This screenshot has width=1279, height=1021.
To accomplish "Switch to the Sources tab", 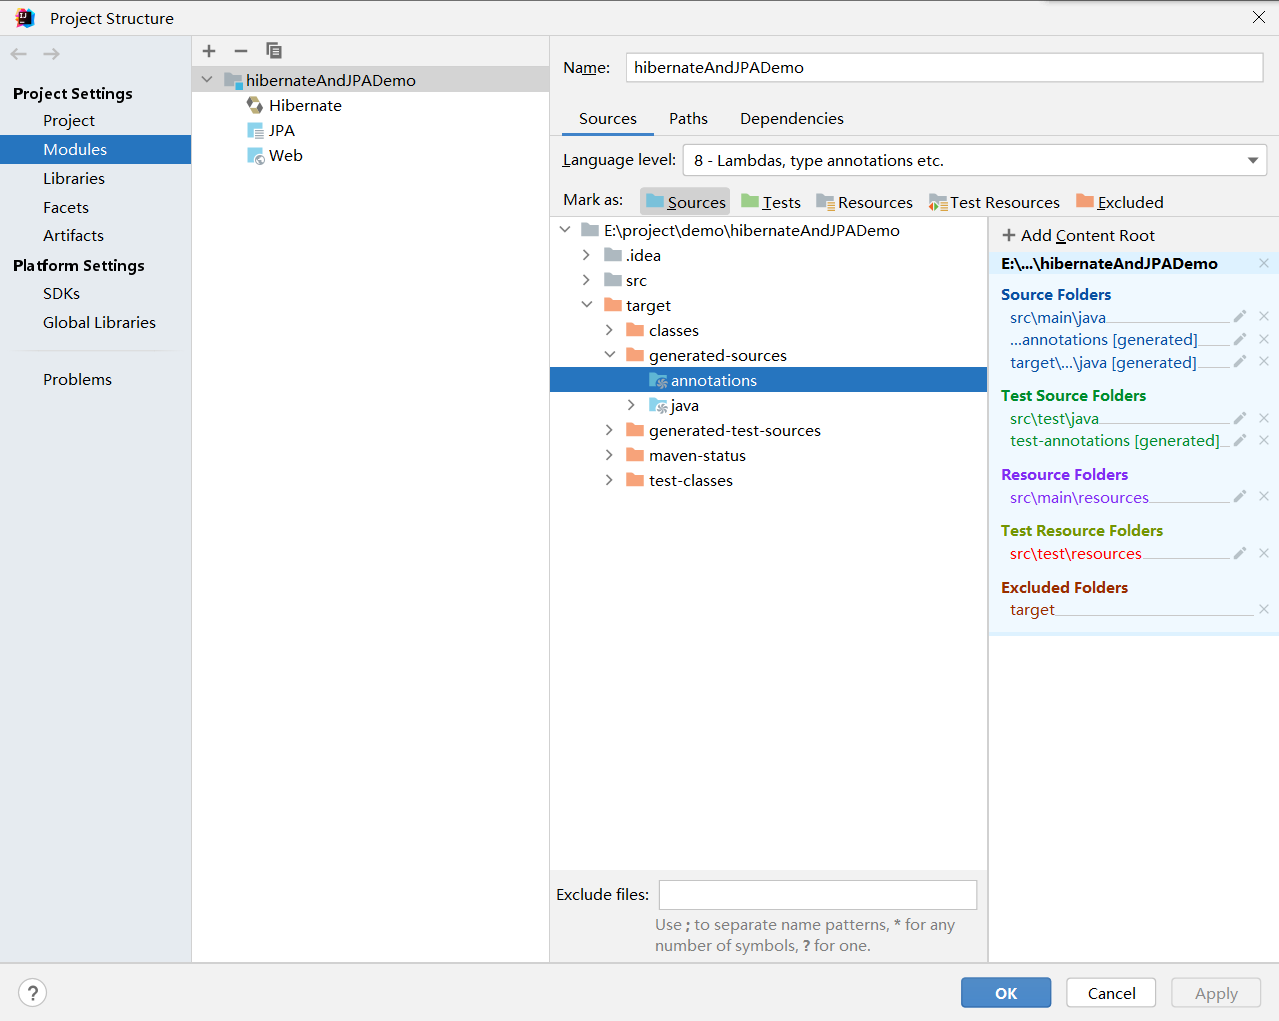I will click(x=608, y=118).
